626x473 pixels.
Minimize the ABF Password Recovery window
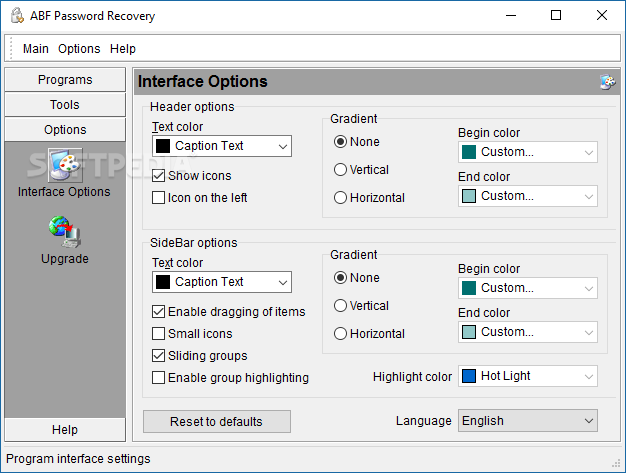coord(511,16)
